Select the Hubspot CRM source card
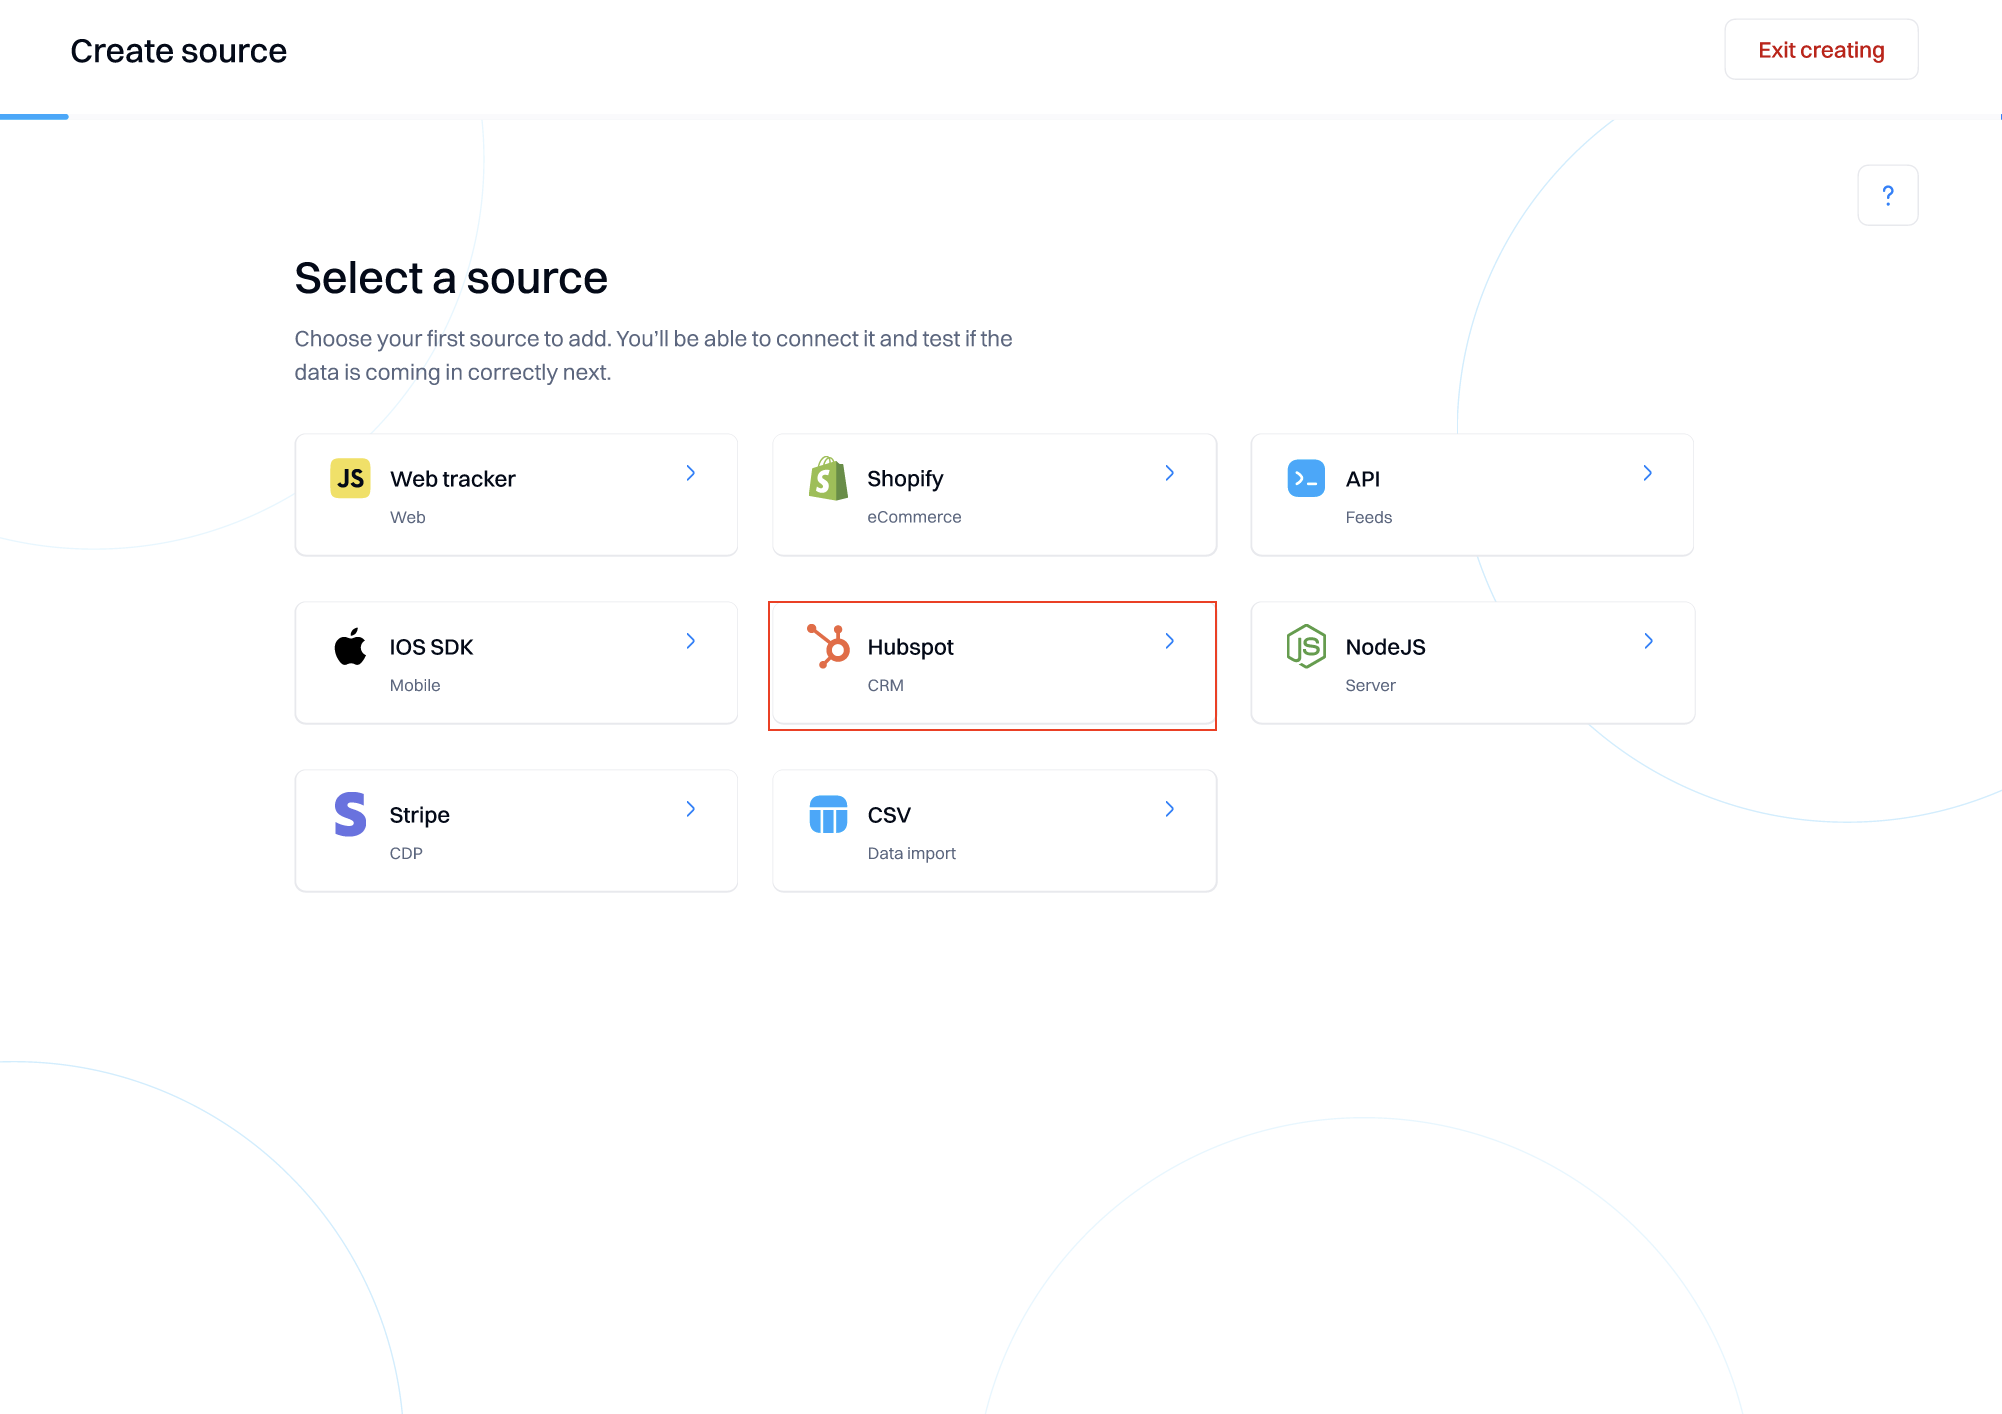This screenshot has height=1414, width=2002. click(x=993, y=664)
